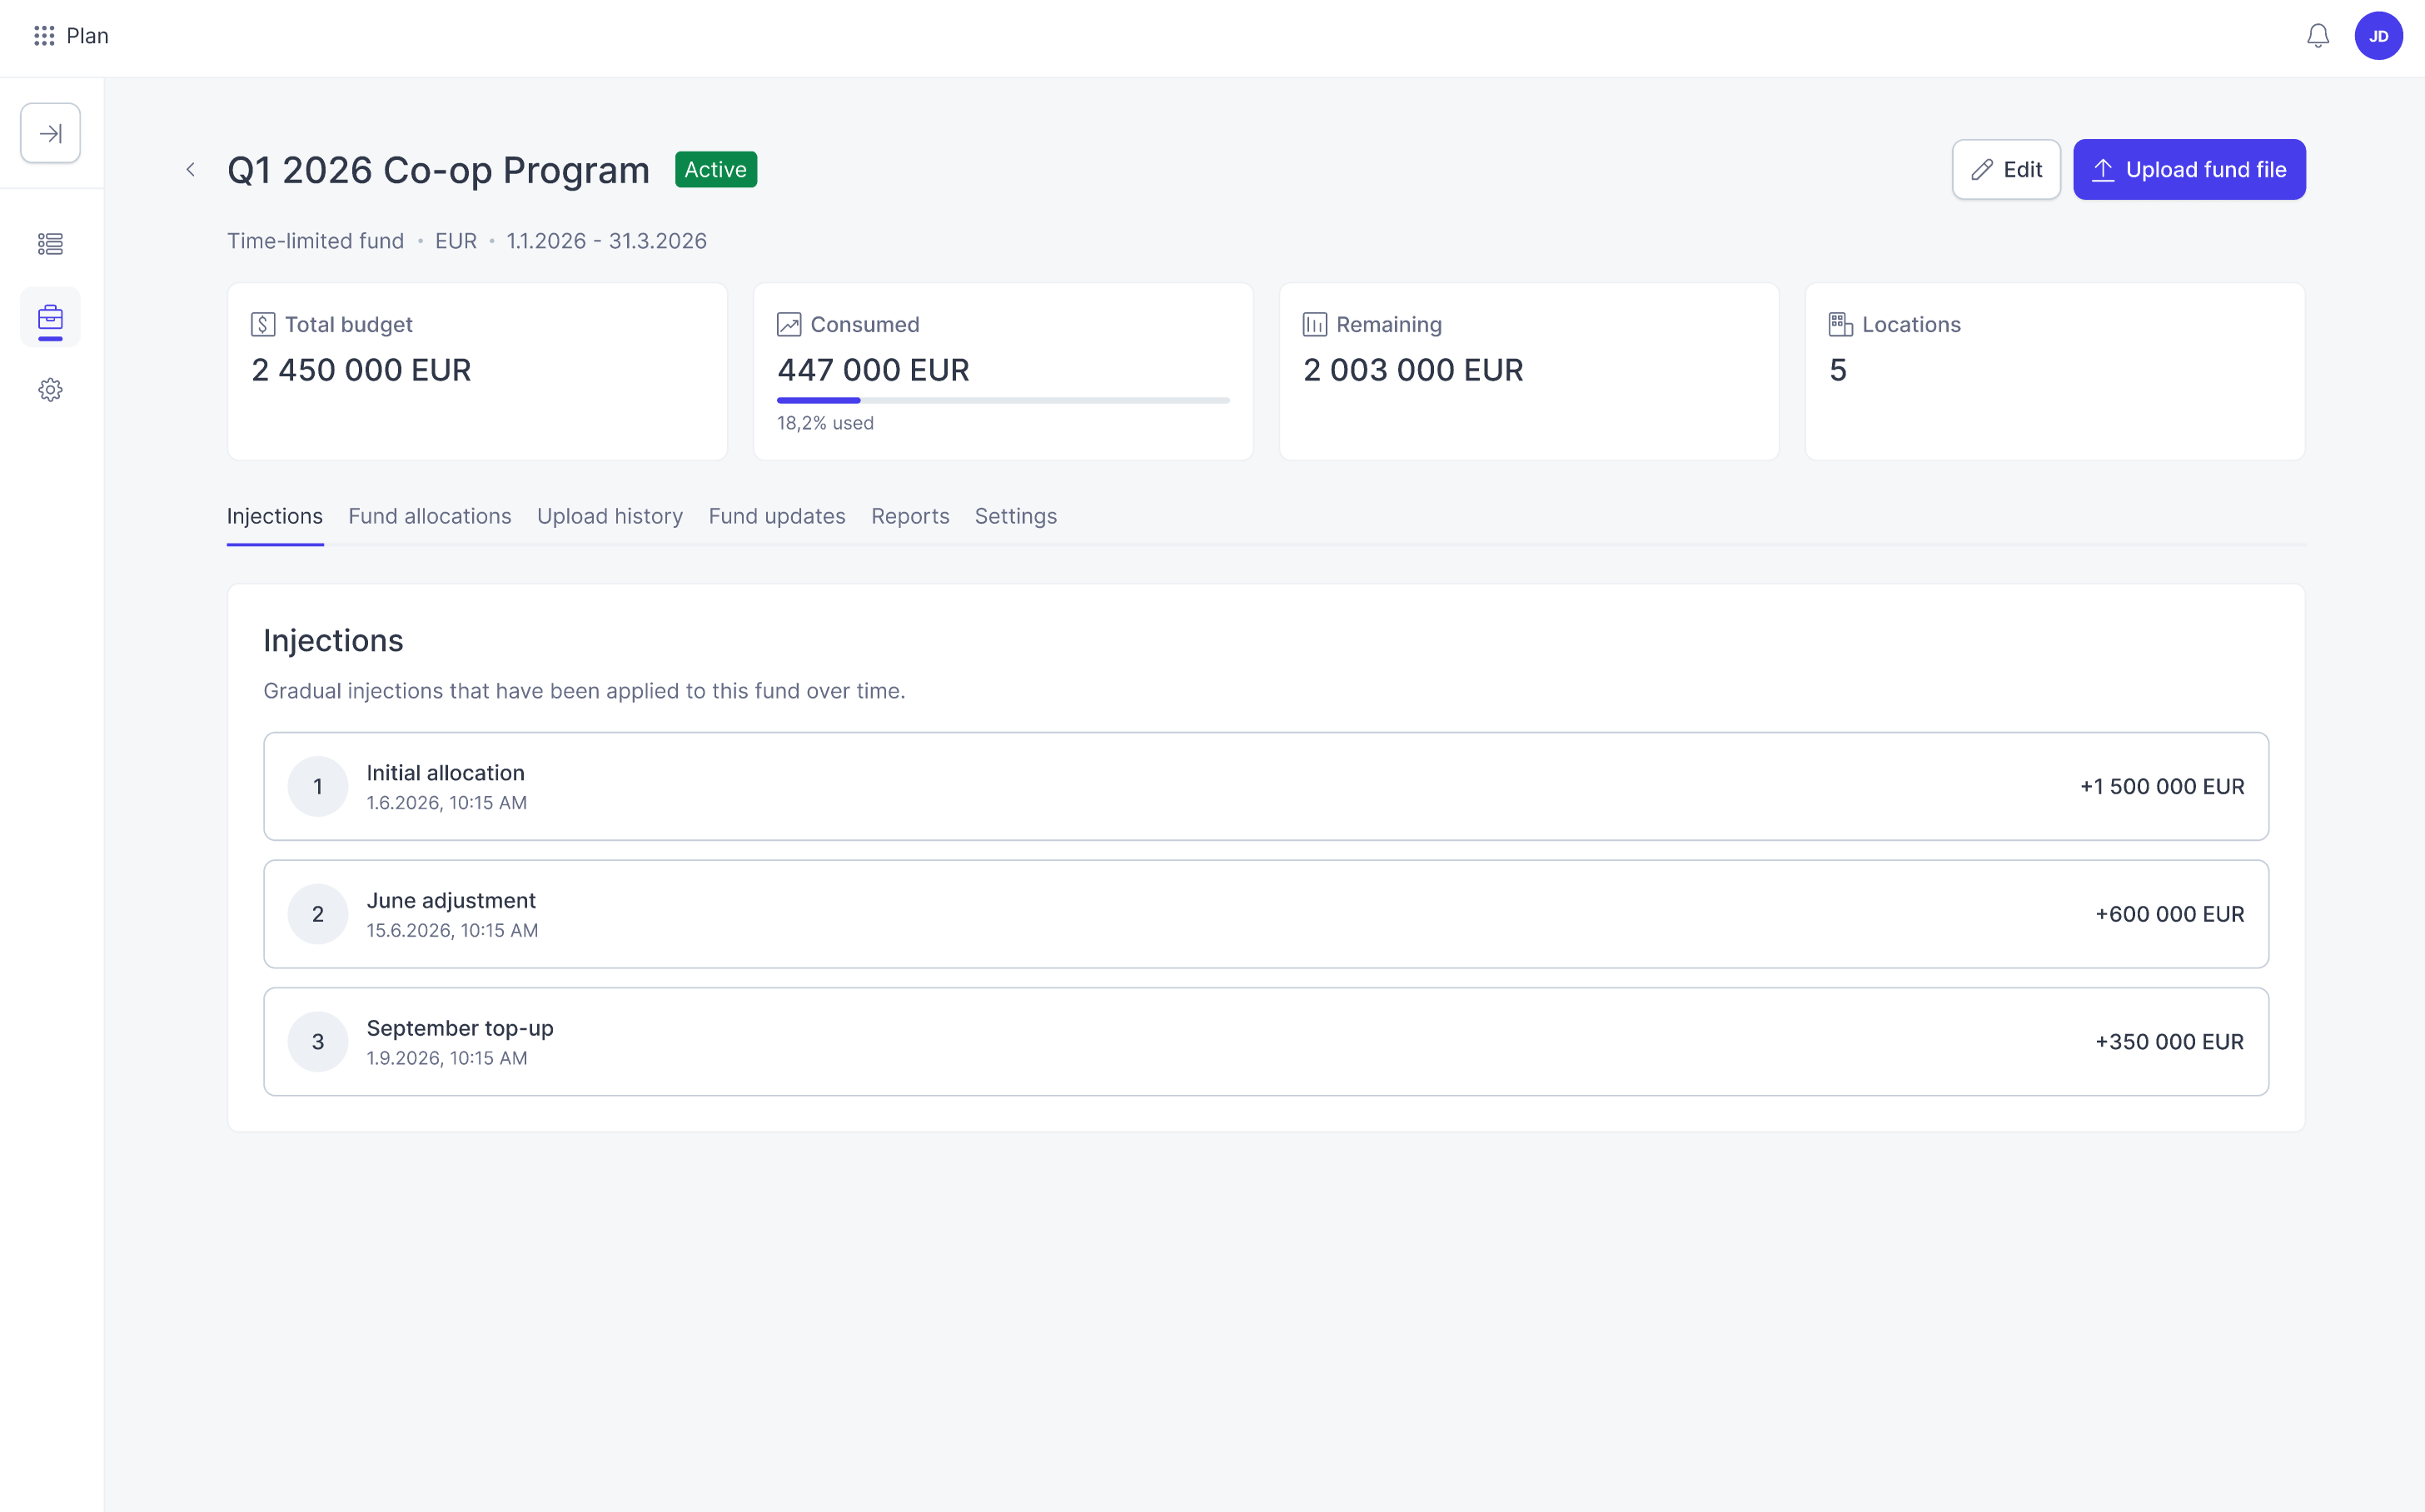2425x1512 pixels.
Task: Click the 447 000 EUR consumed value
Action: coord(873,371)
